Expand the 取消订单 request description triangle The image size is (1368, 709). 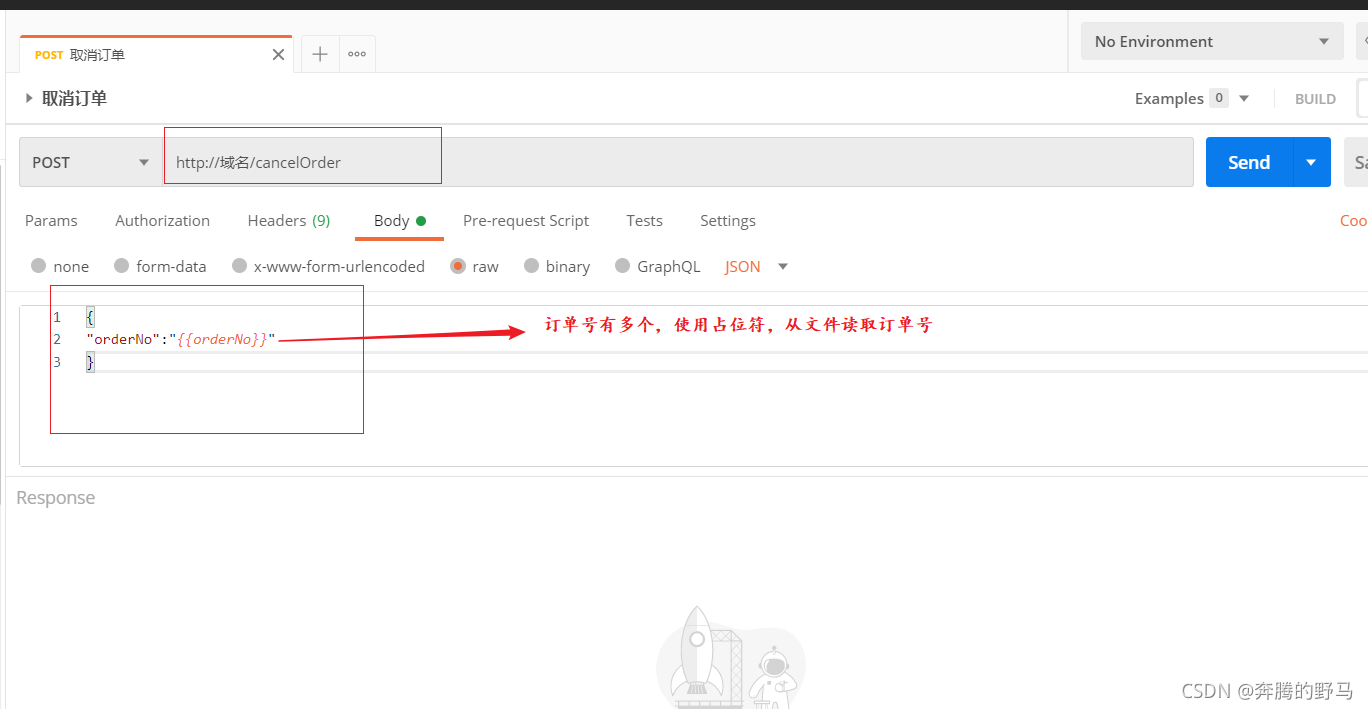[29, 98]
